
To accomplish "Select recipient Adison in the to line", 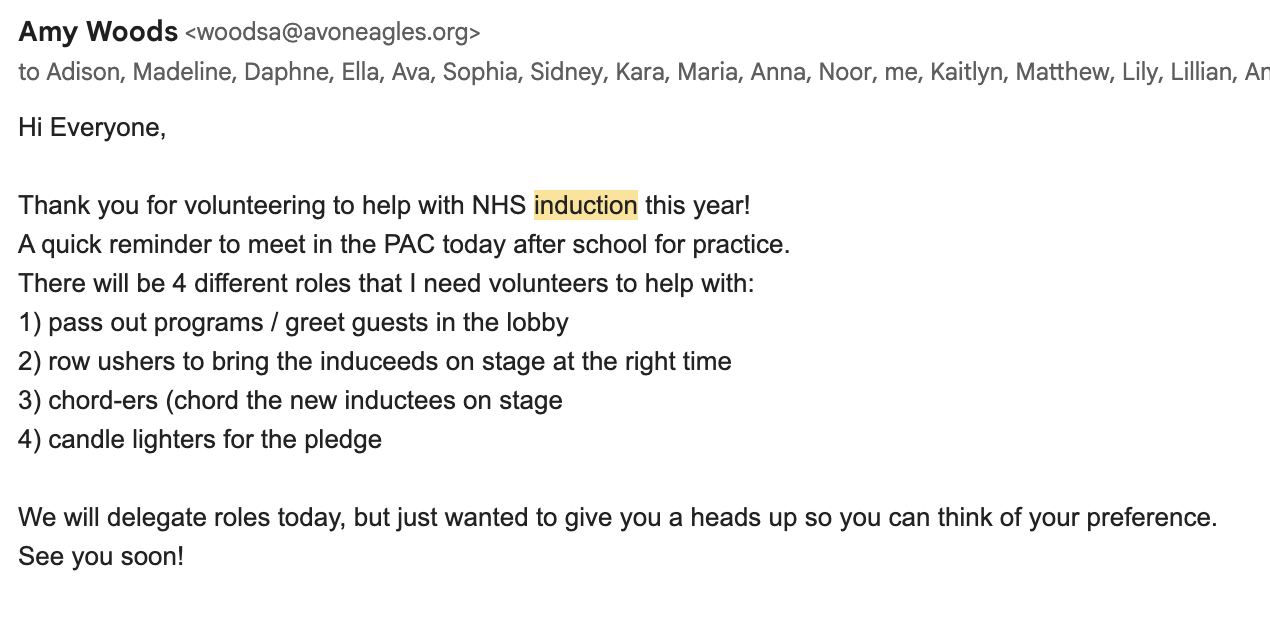I will [82, 72].
